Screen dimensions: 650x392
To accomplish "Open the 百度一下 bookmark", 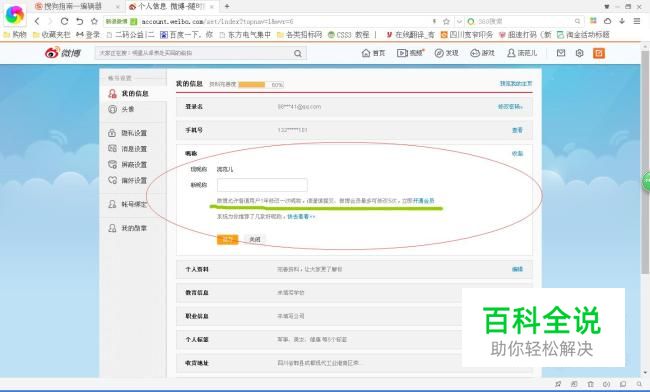I will coord(186,35).
